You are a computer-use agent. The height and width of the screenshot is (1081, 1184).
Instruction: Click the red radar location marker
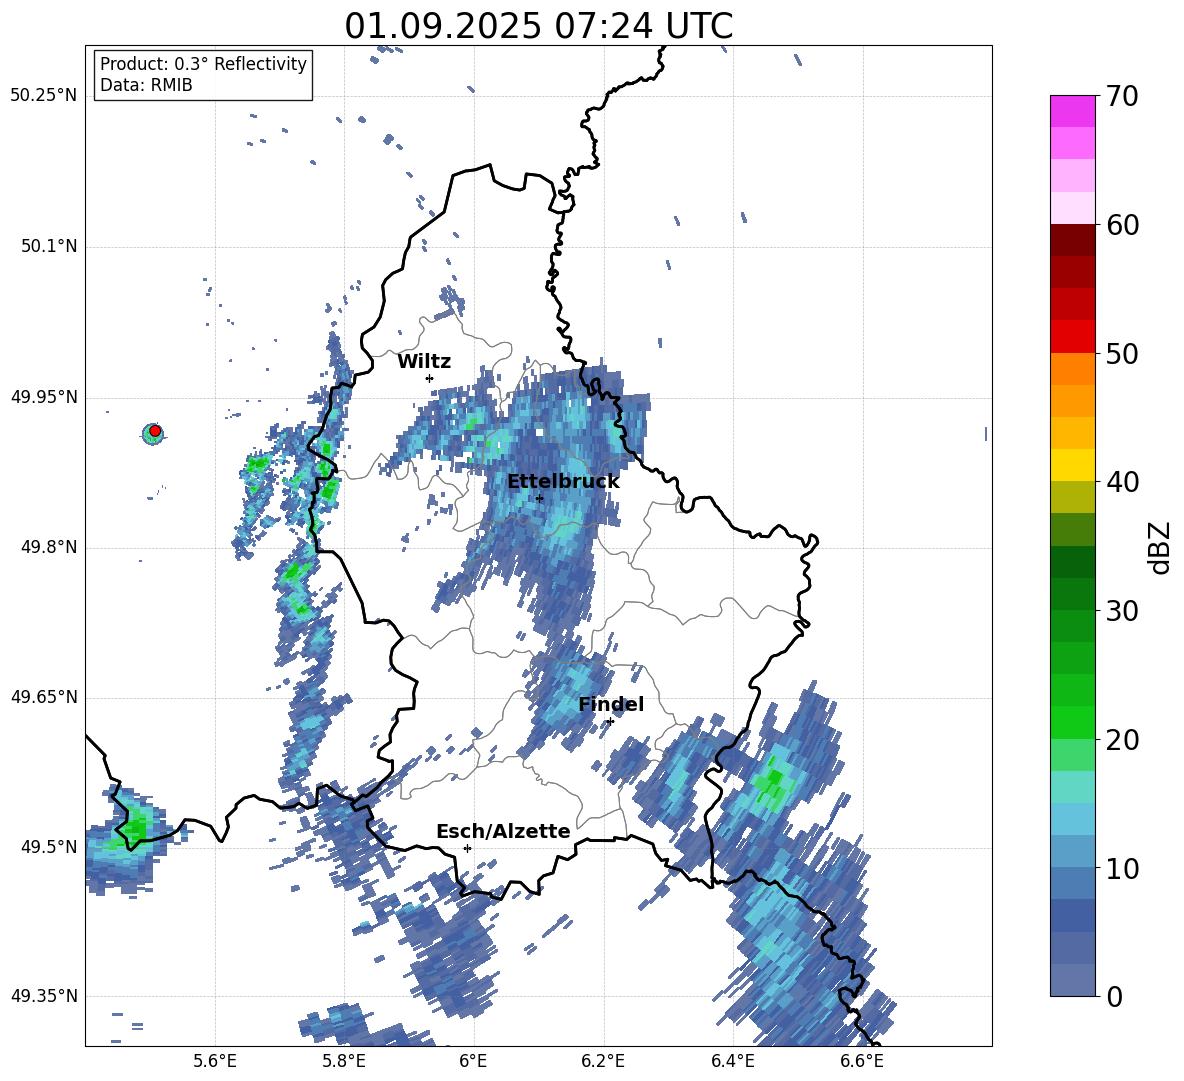pos(155,431)
